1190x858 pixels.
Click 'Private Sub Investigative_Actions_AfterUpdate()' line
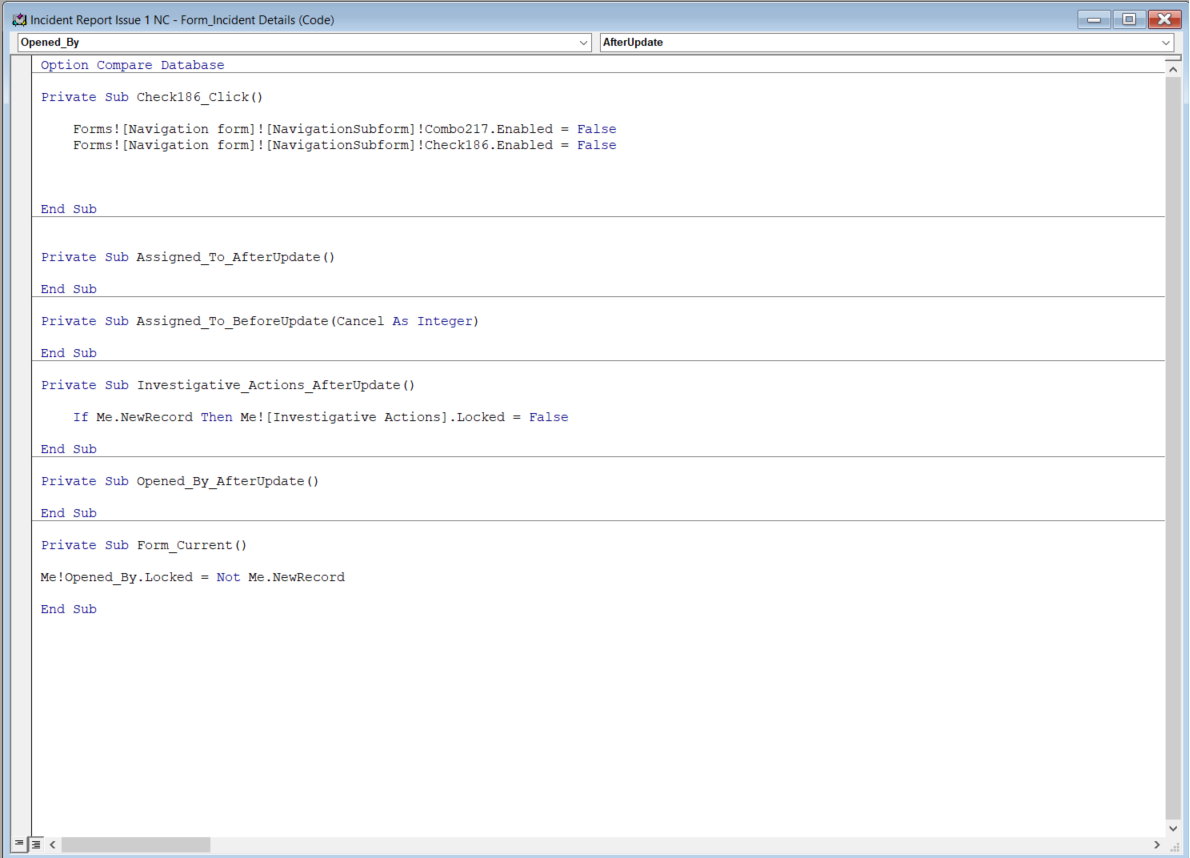click(228, 385)
